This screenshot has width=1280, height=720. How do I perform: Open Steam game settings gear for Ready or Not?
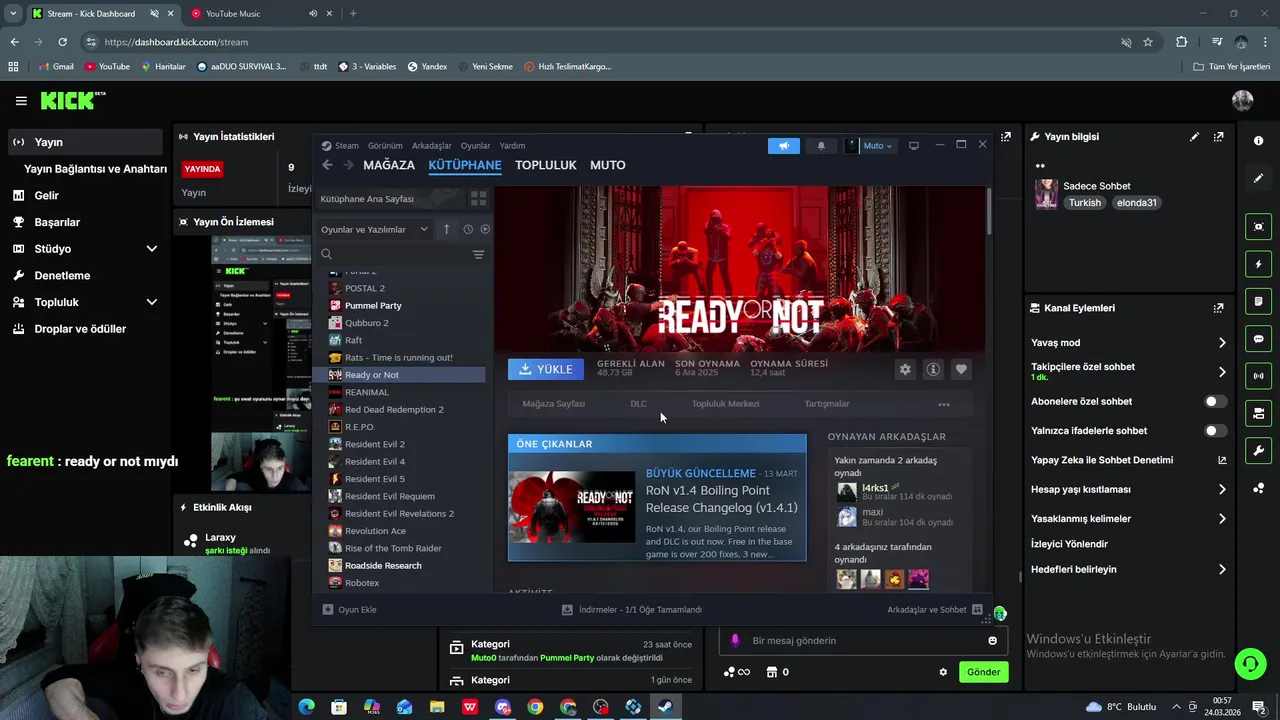(905, 369)
